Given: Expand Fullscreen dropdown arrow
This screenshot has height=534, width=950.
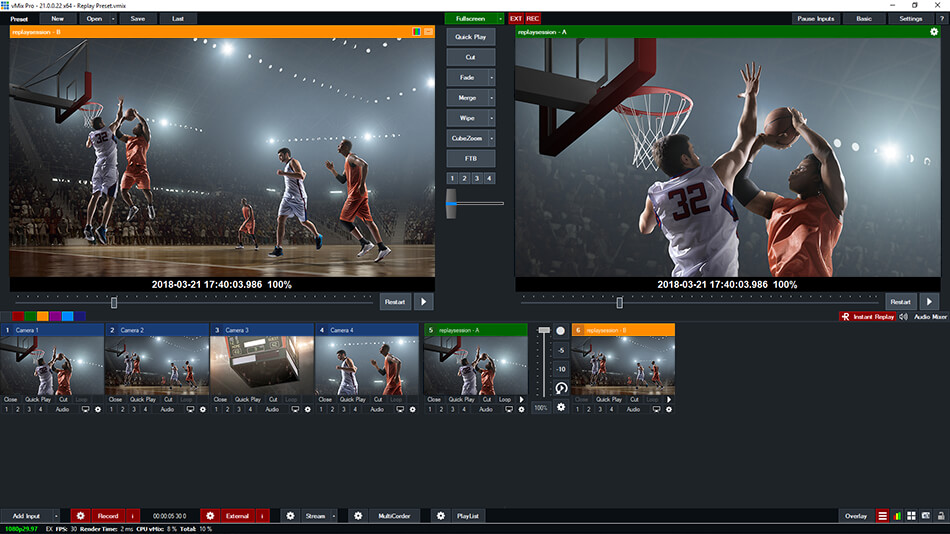Looking at the screenshot, I should tap(500, 19).
